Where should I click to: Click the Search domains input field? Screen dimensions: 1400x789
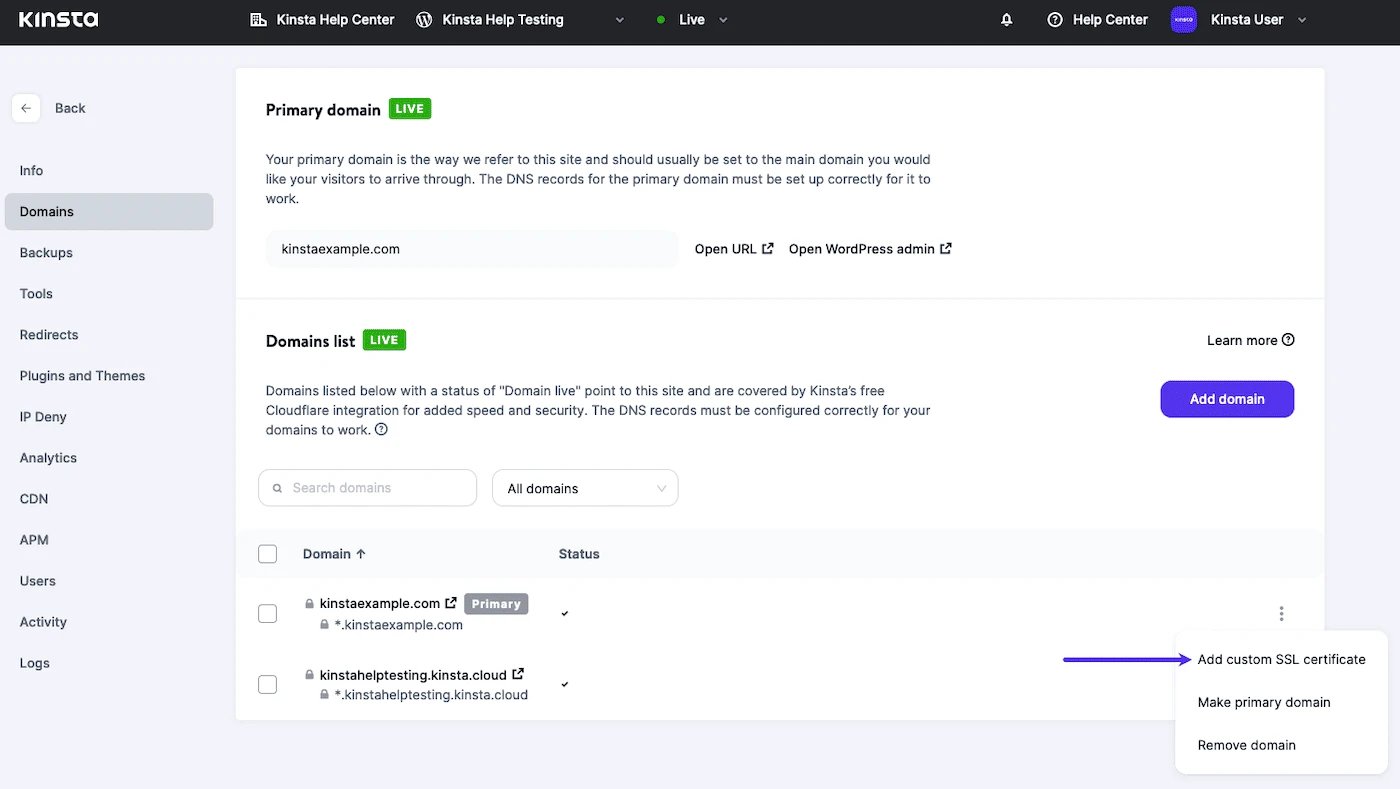coord(368,488)
